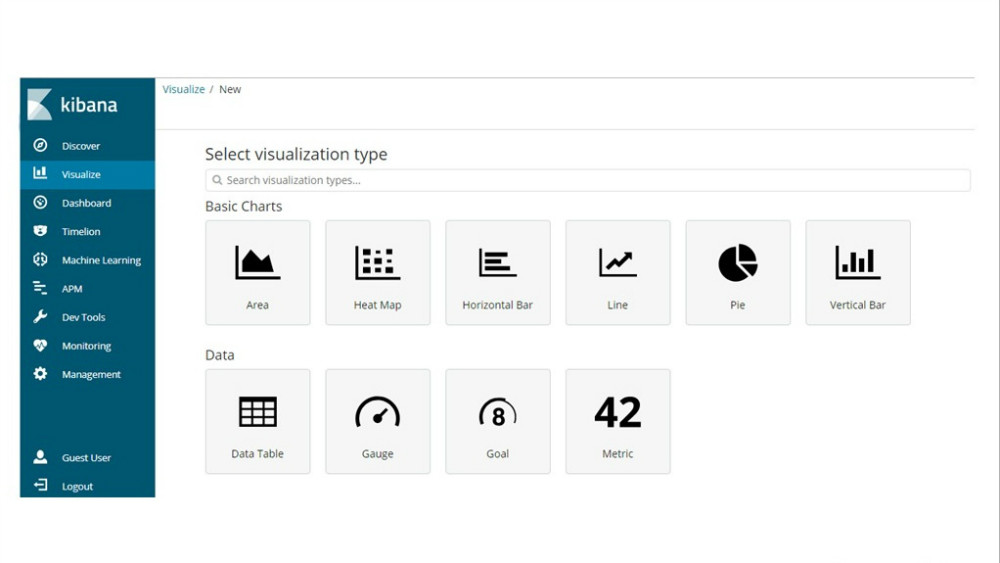The image size is (1000, 563).
Task: Choose the Goal circular icon
Action: (497, 413)
